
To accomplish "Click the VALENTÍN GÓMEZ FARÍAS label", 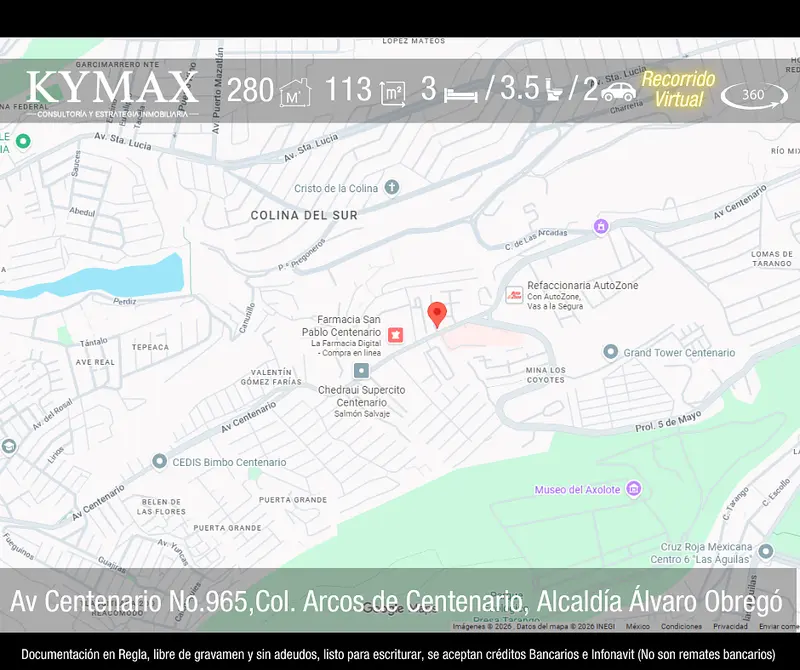I will [x=271, y=377].
